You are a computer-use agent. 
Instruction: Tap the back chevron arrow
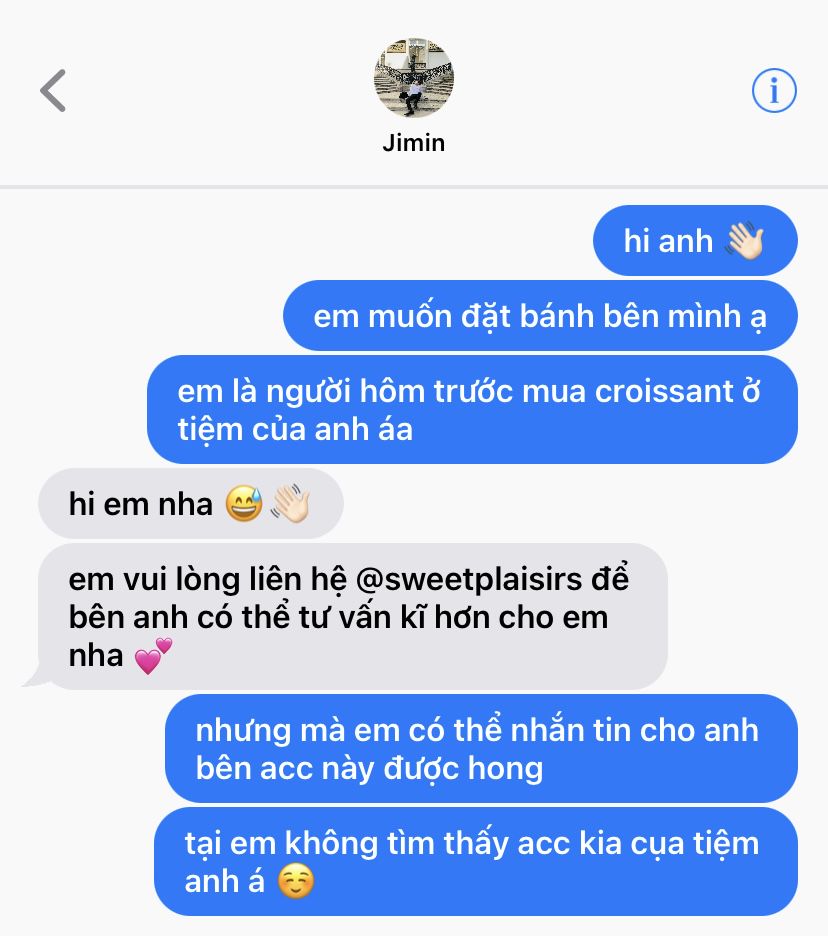tap(53, 90)
